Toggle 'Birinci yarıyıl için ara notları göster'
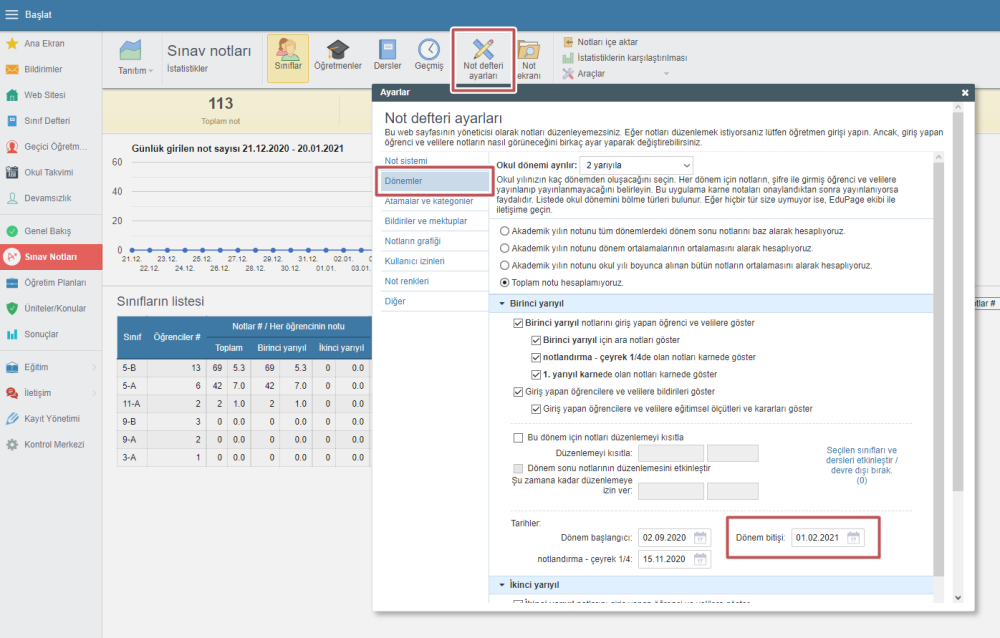This screenshot has height=638, width=1000. pyautogui.click(x=536, y=340)
